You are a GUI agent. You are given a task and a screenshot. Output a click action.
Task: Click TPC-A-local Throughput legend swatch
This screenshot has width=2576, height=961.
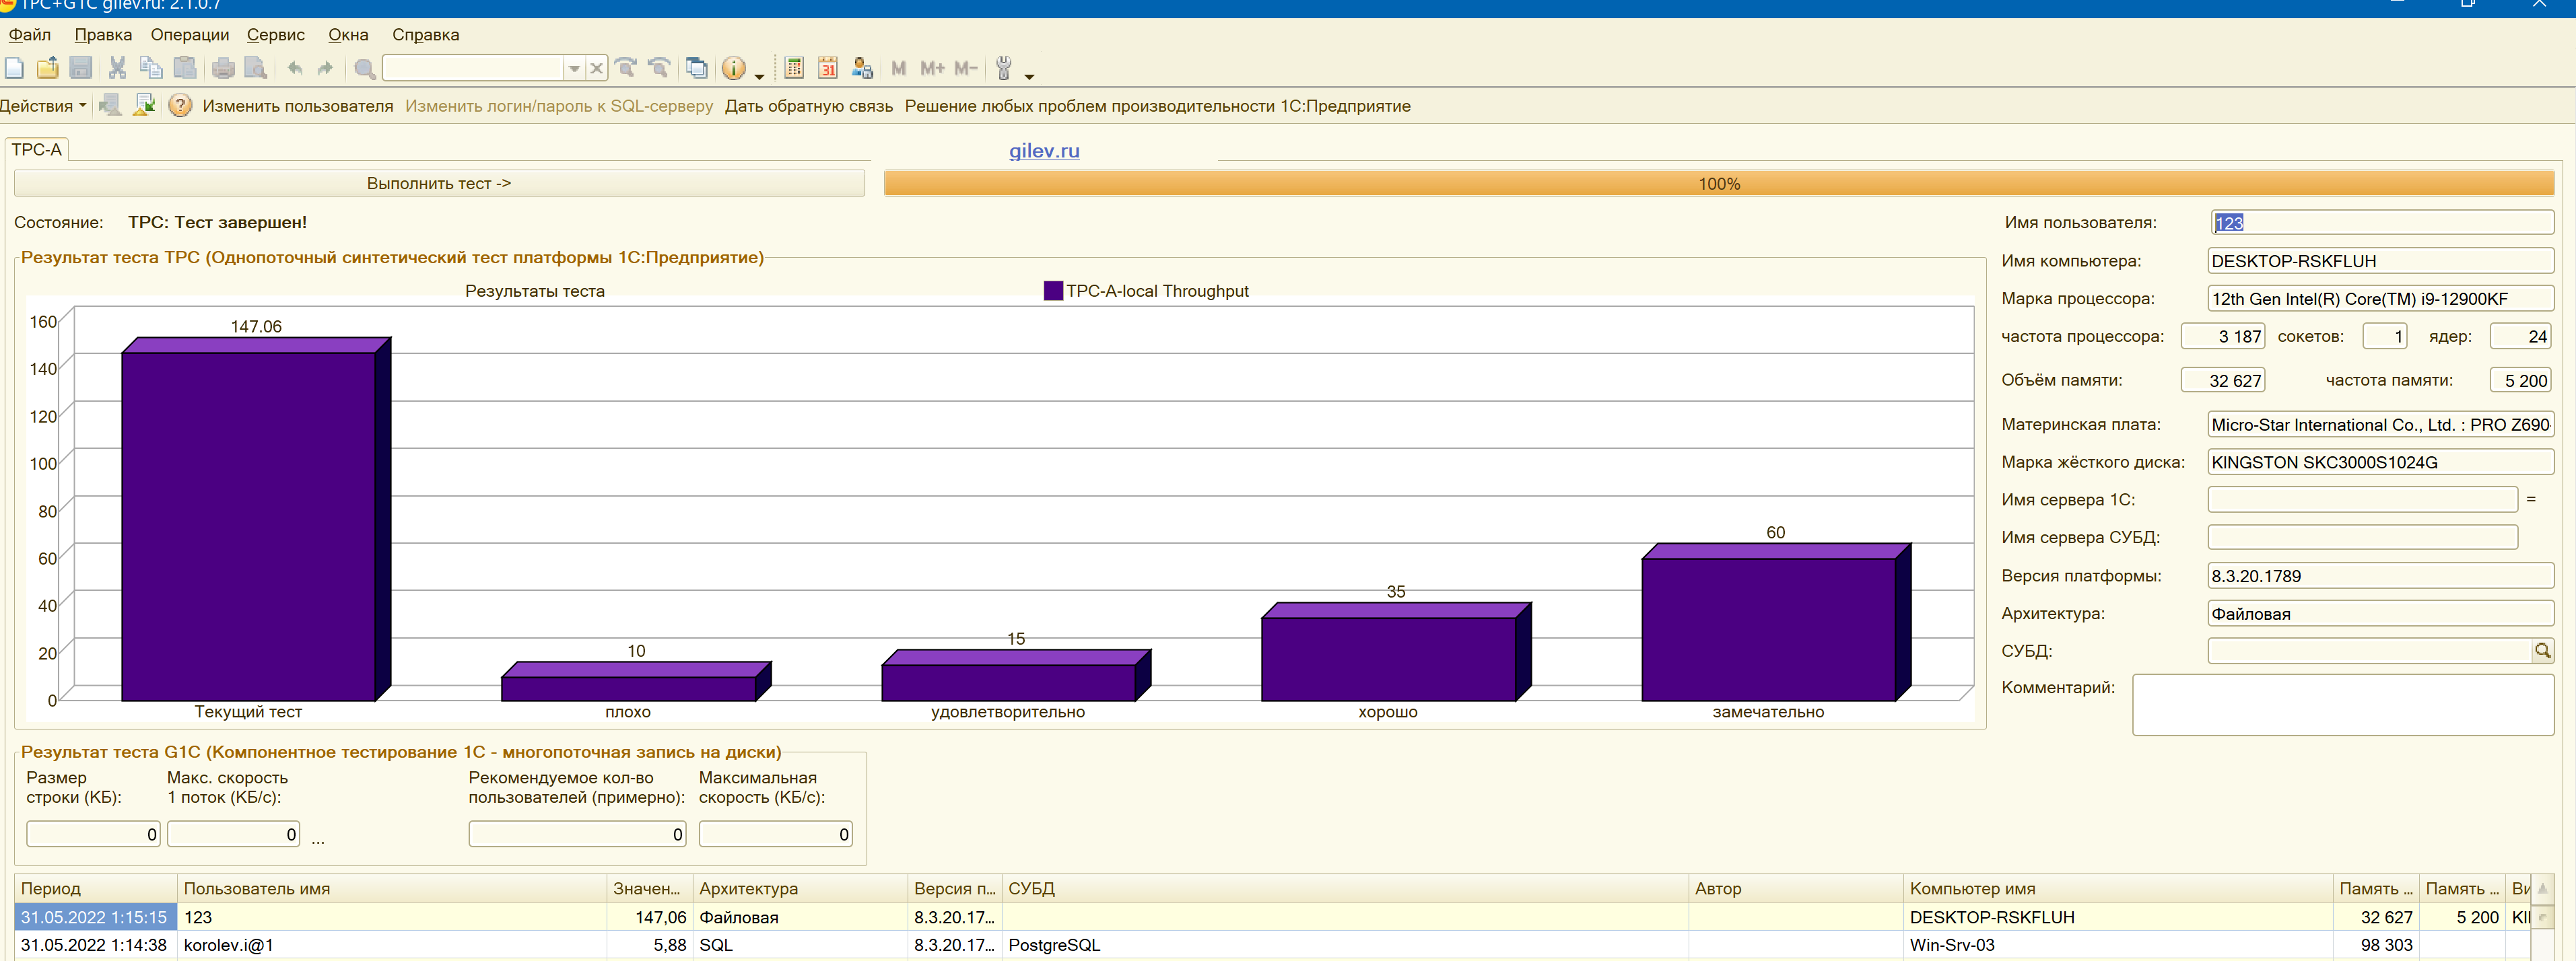tap(1053, 290)
